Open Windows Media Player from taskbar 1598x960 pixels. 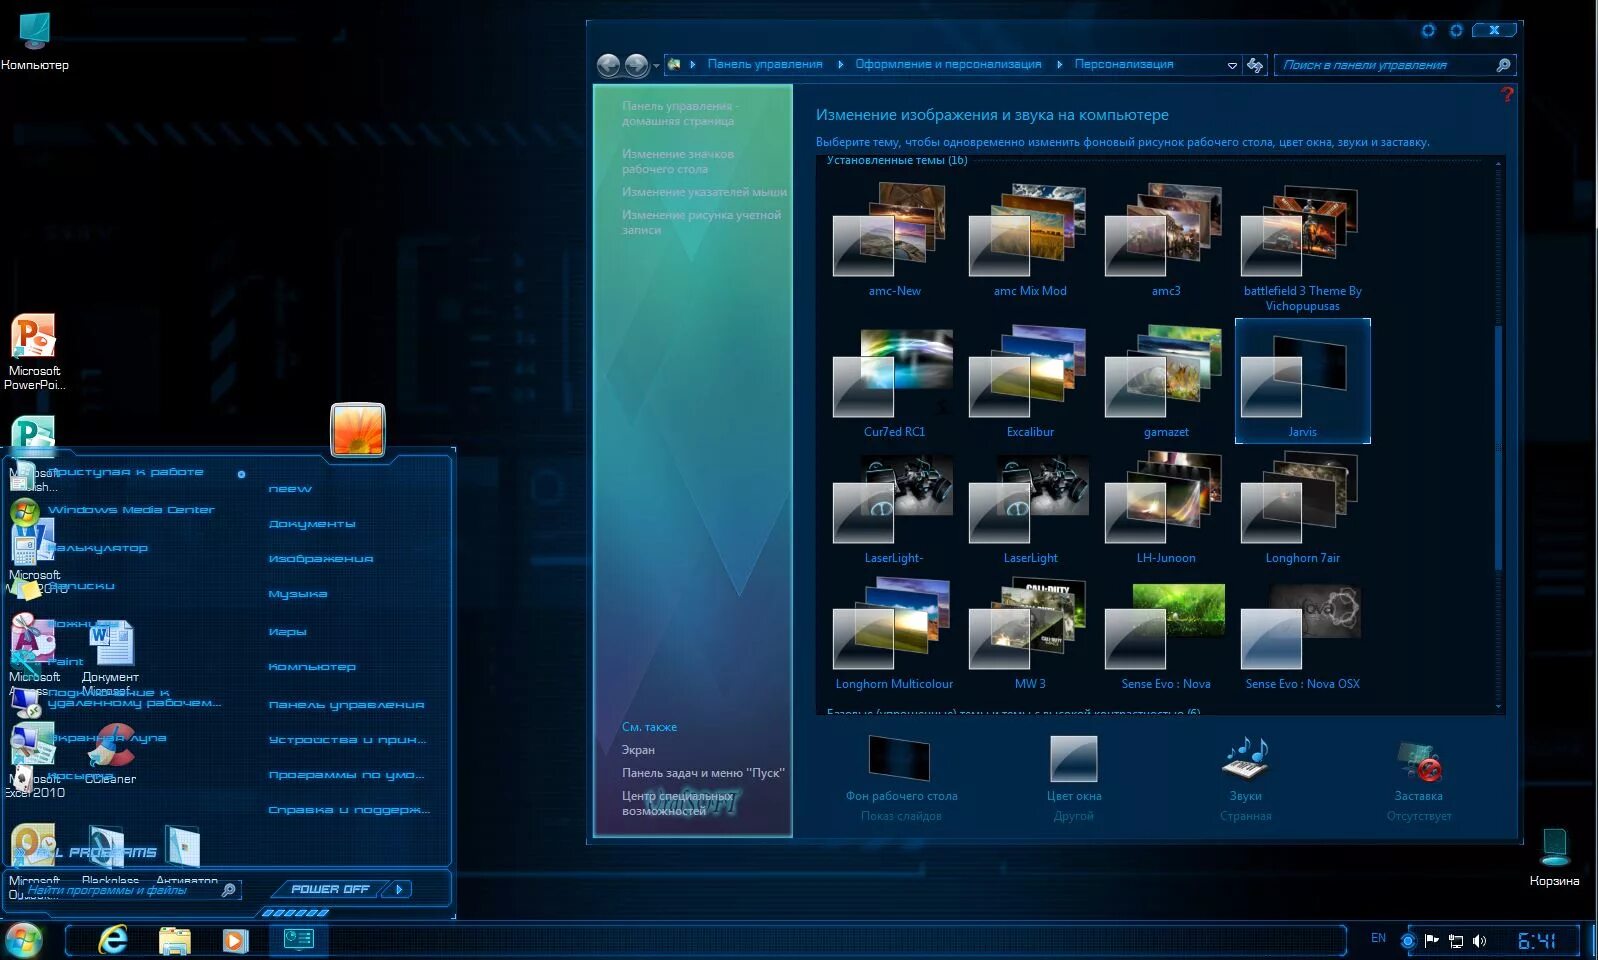coord(235,940)
